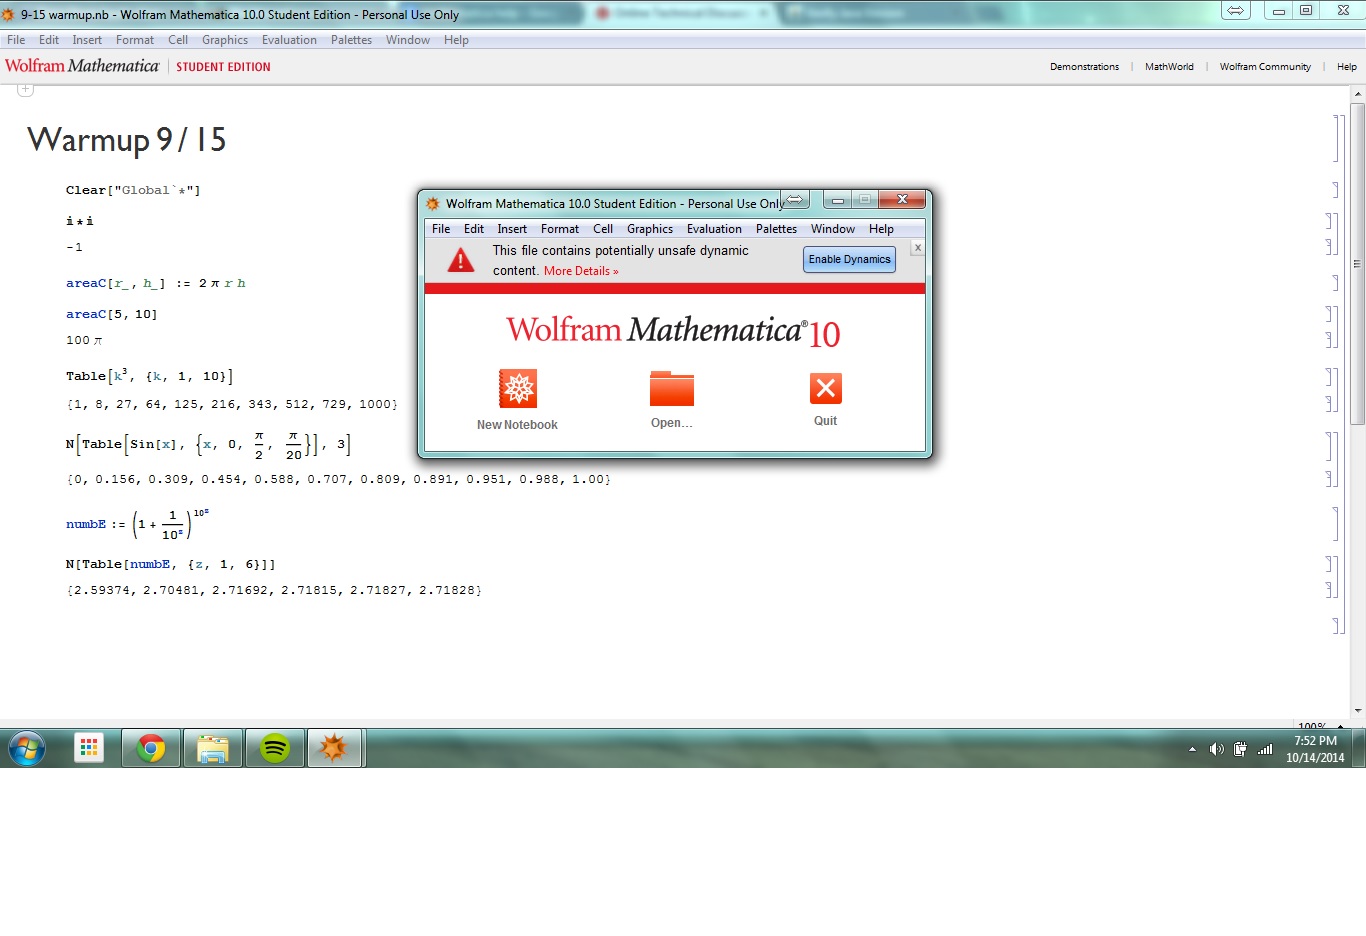
Task: Open the Cell menu in main window
Action: coord(178,40)
